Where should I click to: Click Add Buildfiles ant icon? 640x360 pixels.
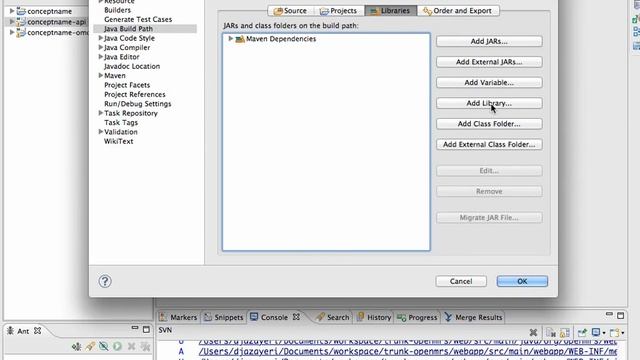point(76,347)
